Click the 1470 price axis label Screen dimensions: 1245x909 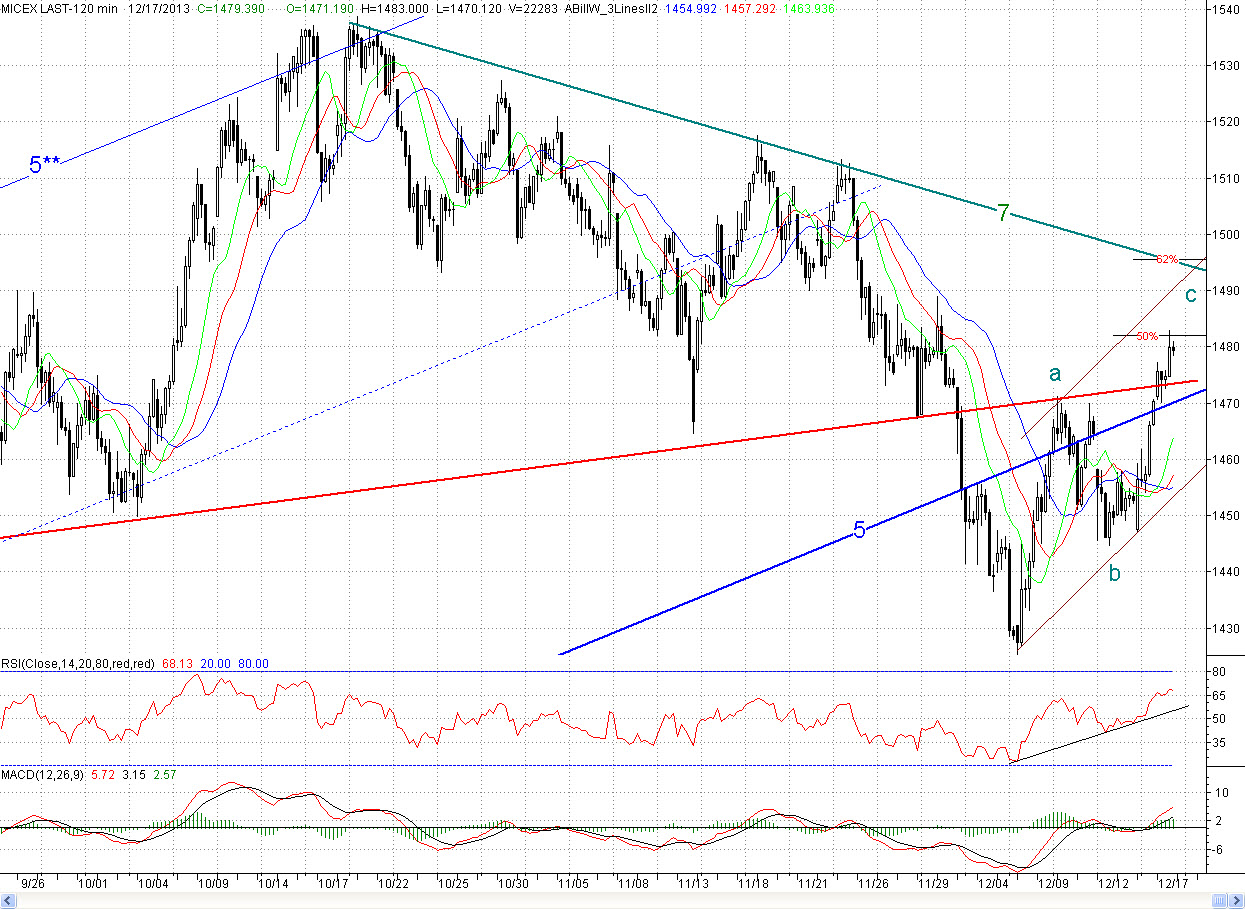point(1225,403)
